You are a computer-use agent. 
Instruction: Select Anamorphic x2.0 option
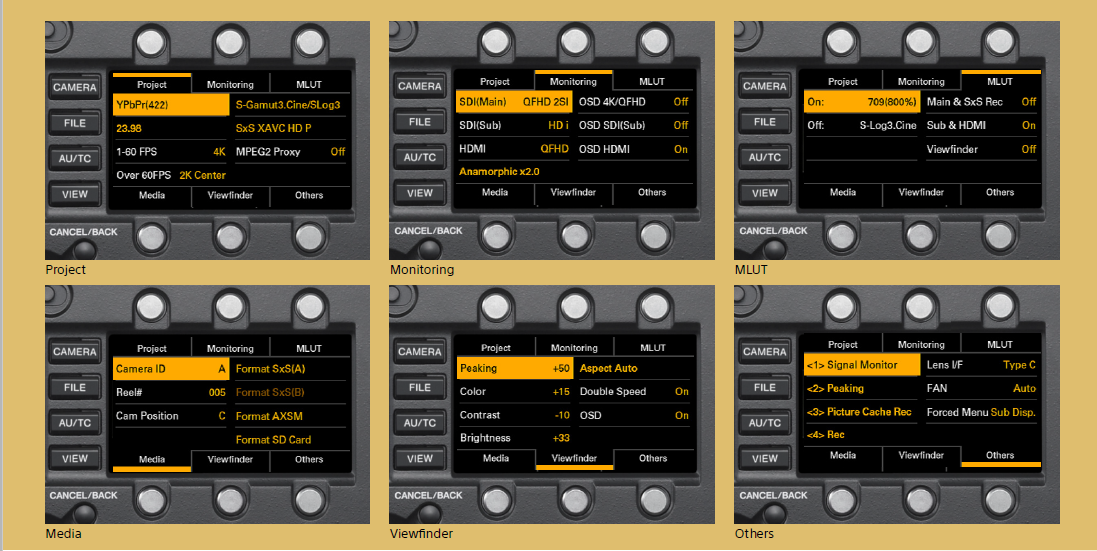click(499, 172)
